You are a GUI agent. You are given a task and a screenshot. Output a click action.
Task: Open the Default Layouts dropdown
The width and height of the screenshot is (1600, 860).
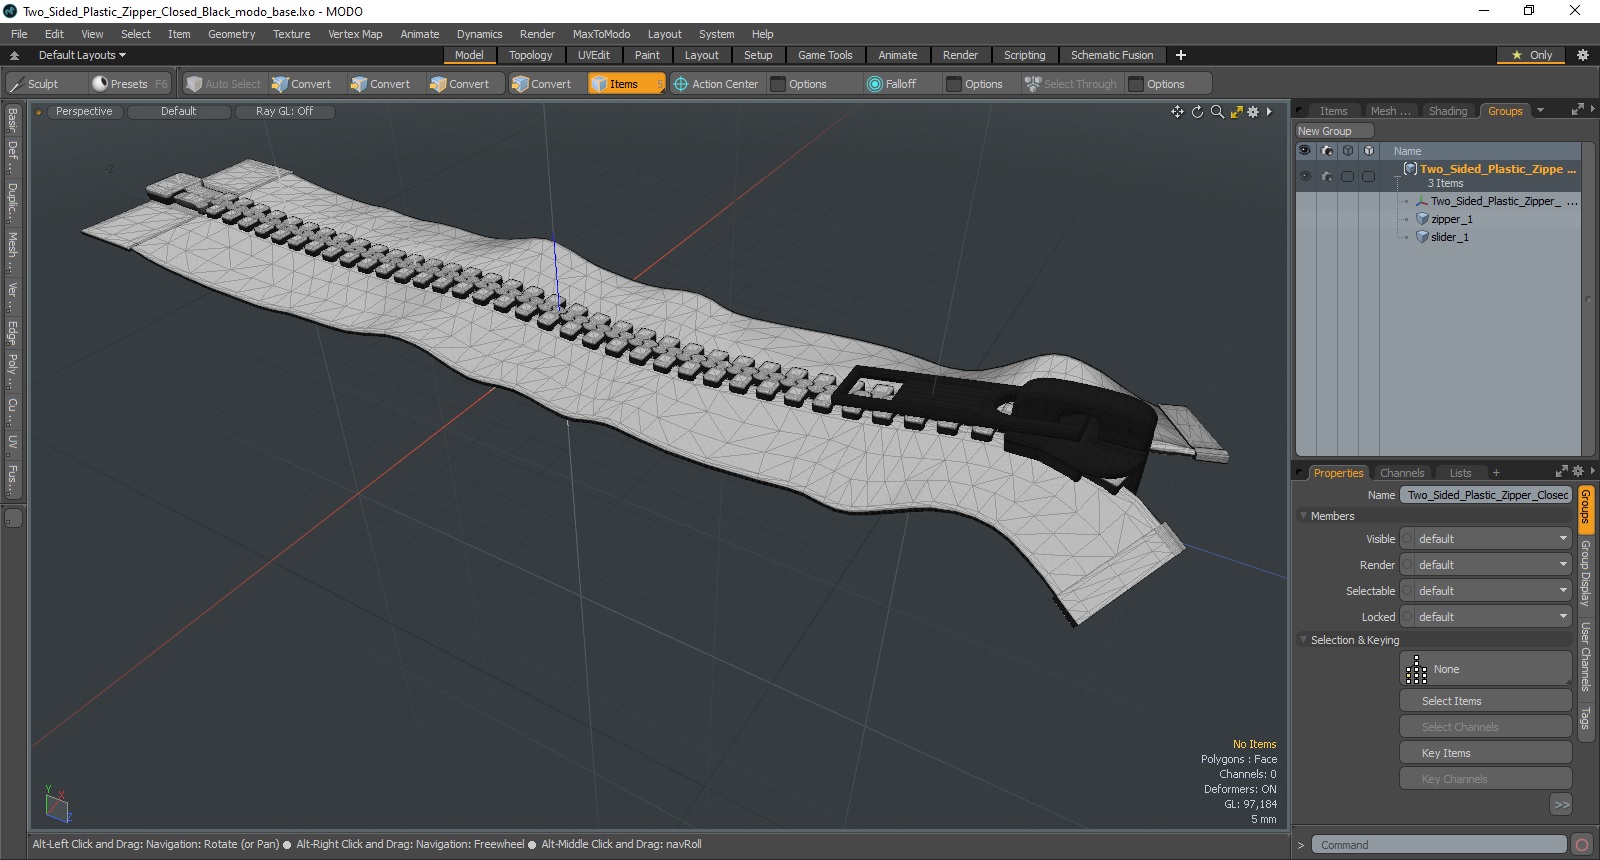(82, 55)
